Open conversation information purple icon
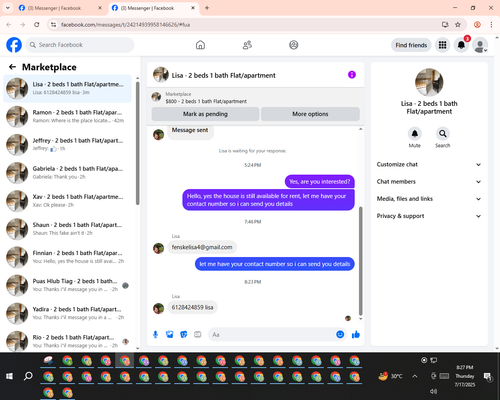 click(x=352, y=75)
